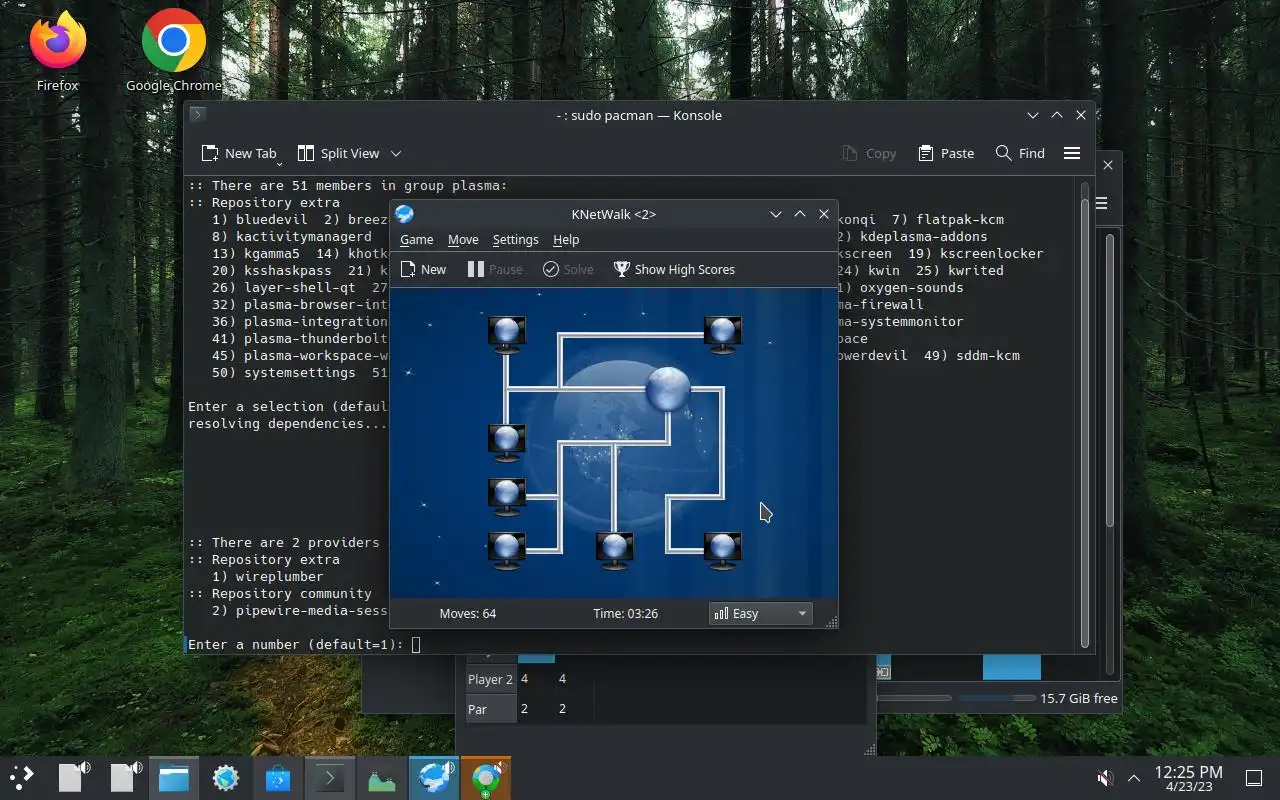Click the Moves: 64 status text

click(x=467, y=613)
